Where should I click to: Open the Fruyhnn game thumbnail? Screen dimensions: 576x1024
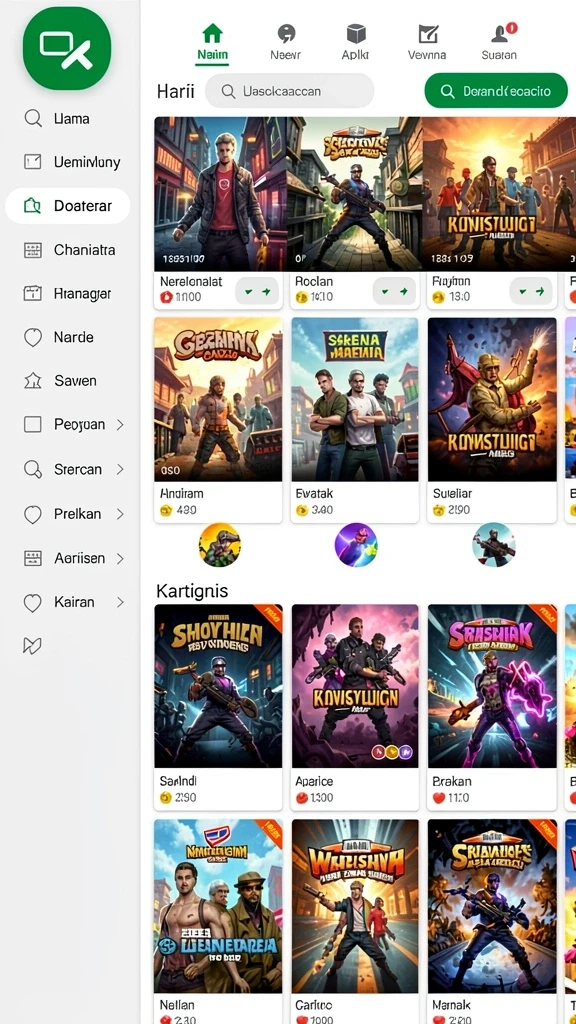pyautogui.click(x=499, y=194)
